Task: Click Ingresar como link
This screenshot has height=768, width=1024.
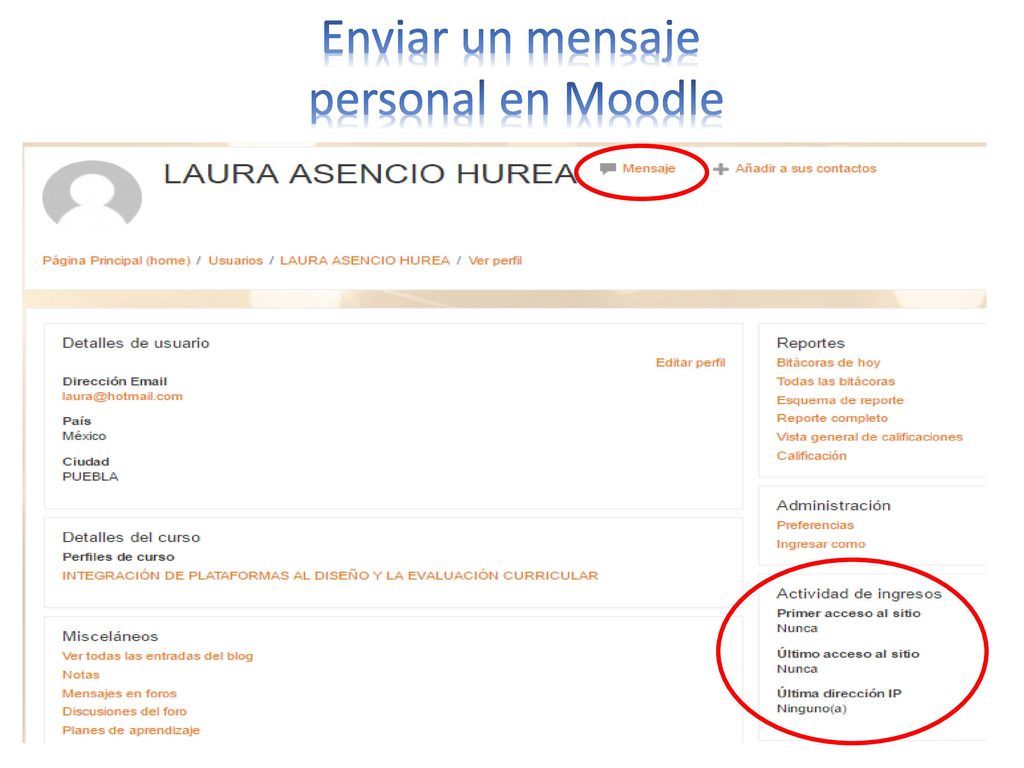Action: pyautogui.click(x=821, y=544)
